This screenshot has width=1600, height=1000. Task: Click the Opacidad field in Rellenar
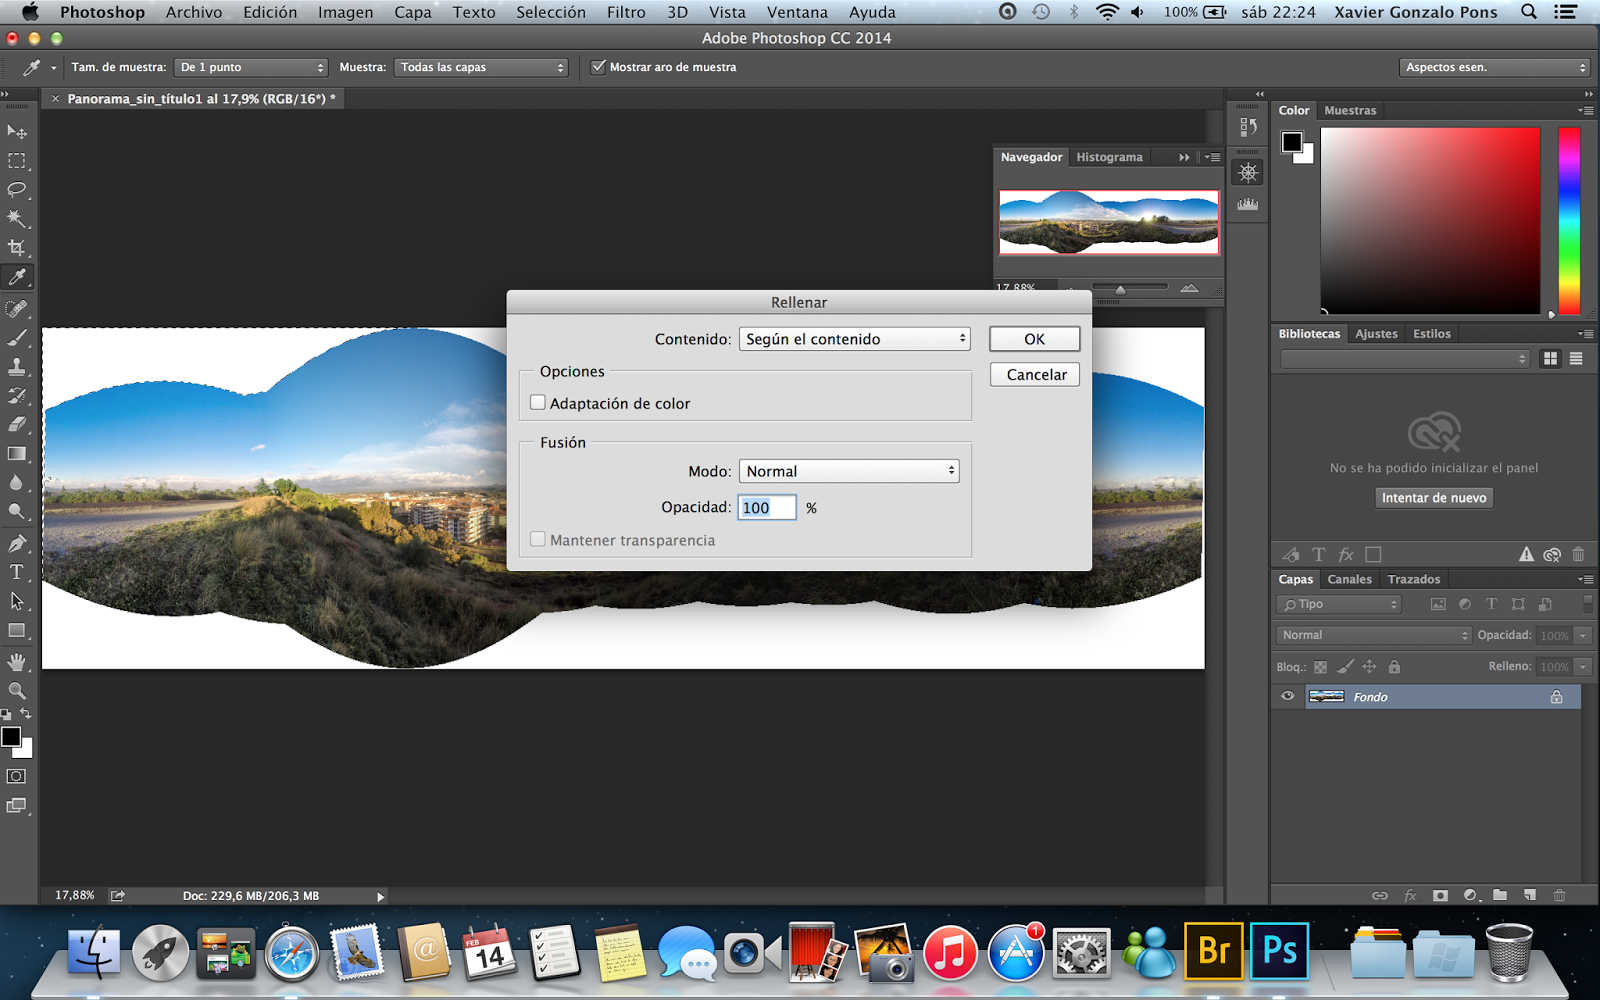tap(767, 507)
